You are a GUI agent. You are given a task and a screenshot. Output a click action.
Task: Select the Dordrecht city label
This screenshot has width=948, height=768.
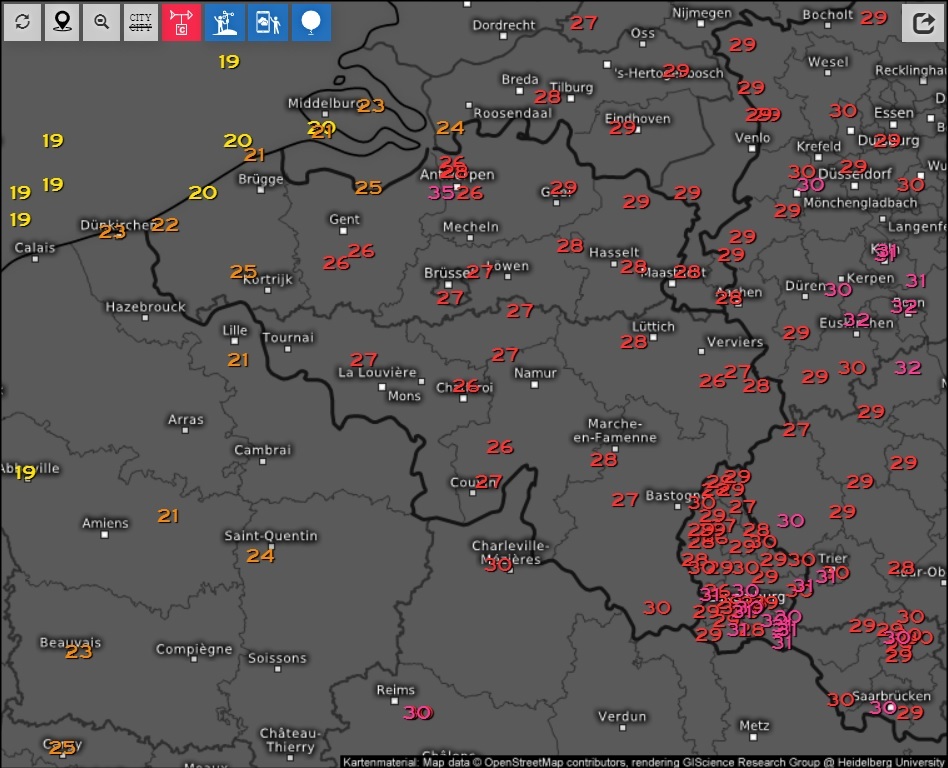pos(504,25)
